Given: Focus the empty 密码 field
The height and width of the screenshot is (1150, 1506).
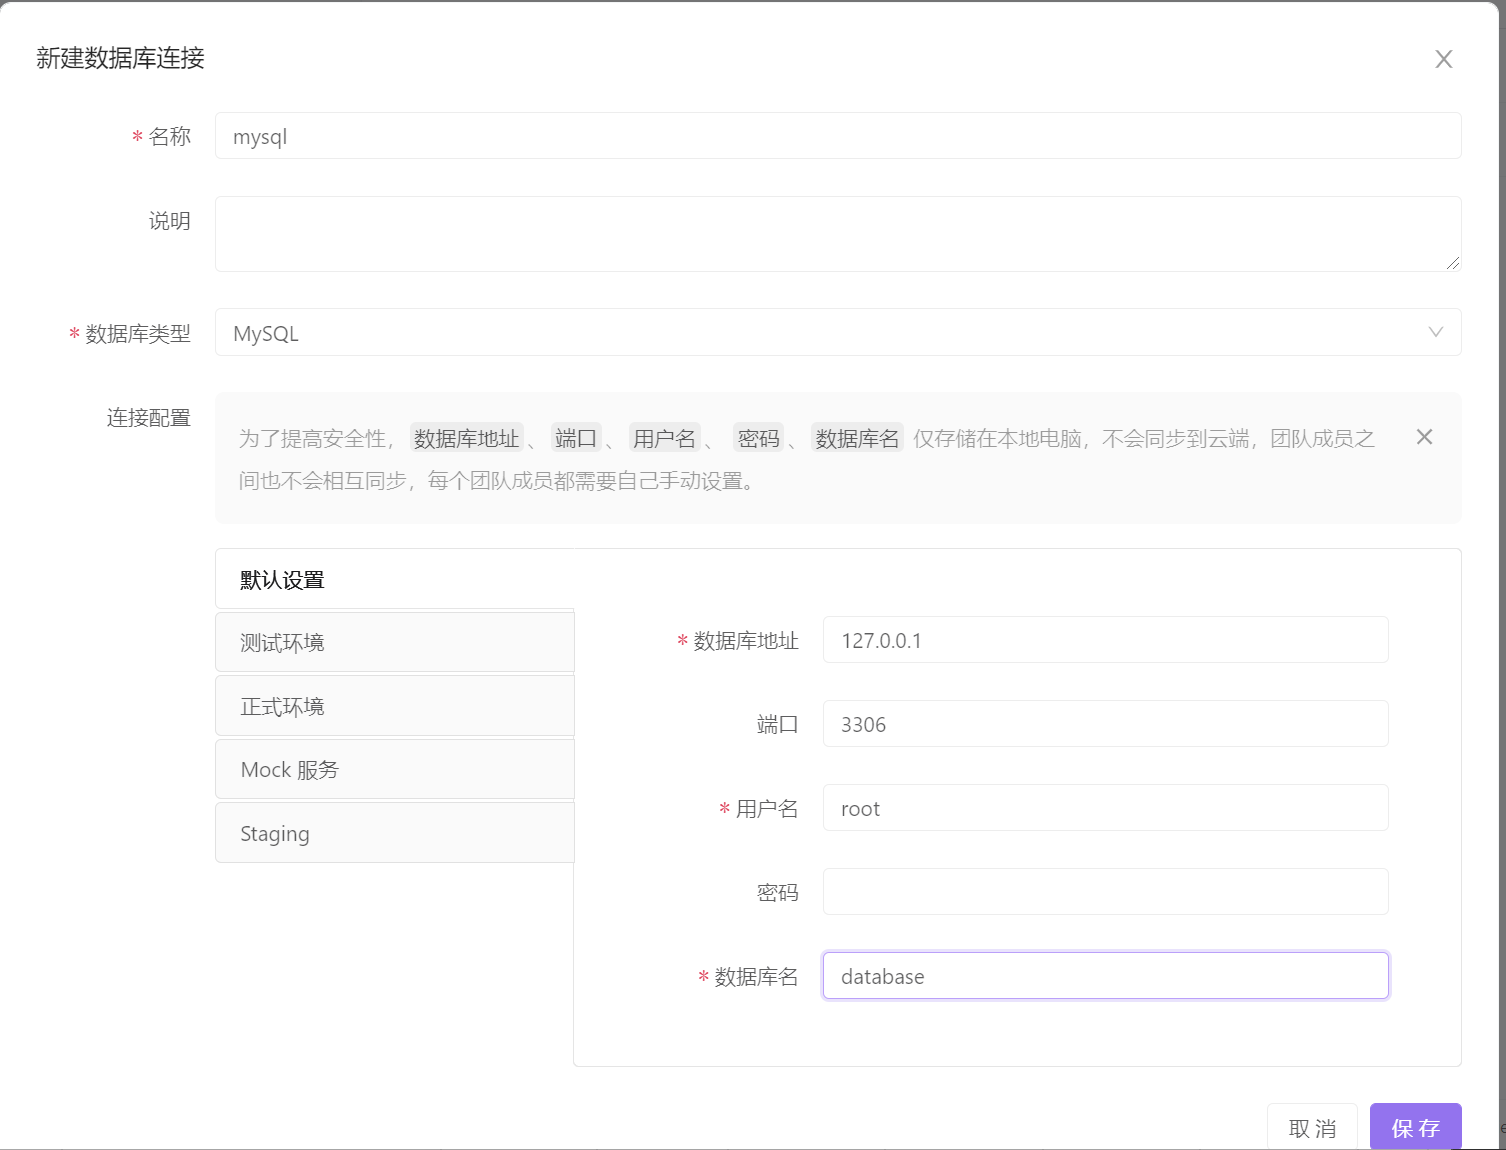Looking at the screenshot, I should click(x=1105, y=892).
